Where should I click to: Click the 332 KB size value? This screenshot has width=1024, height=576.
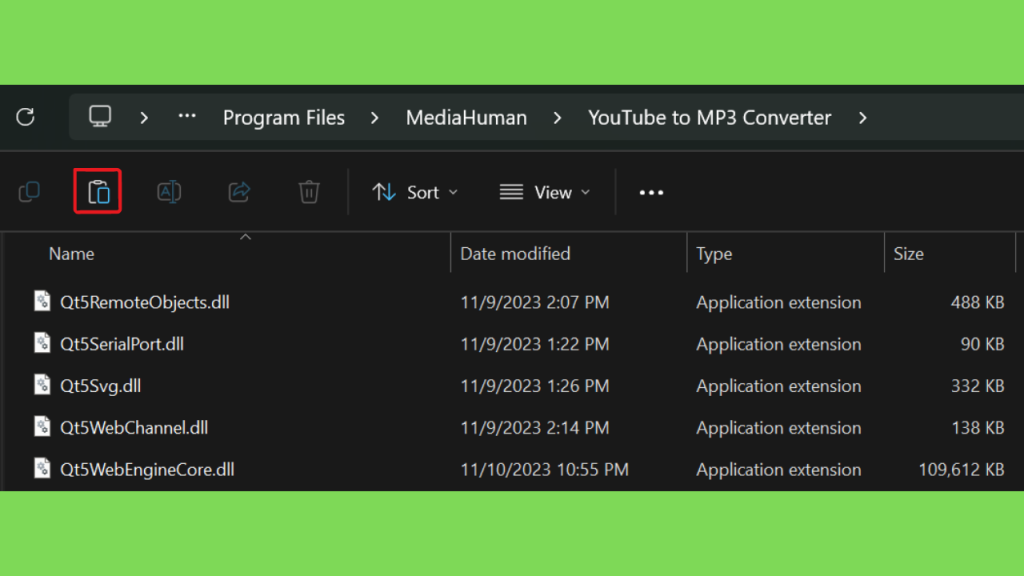[x=977, y=386]
